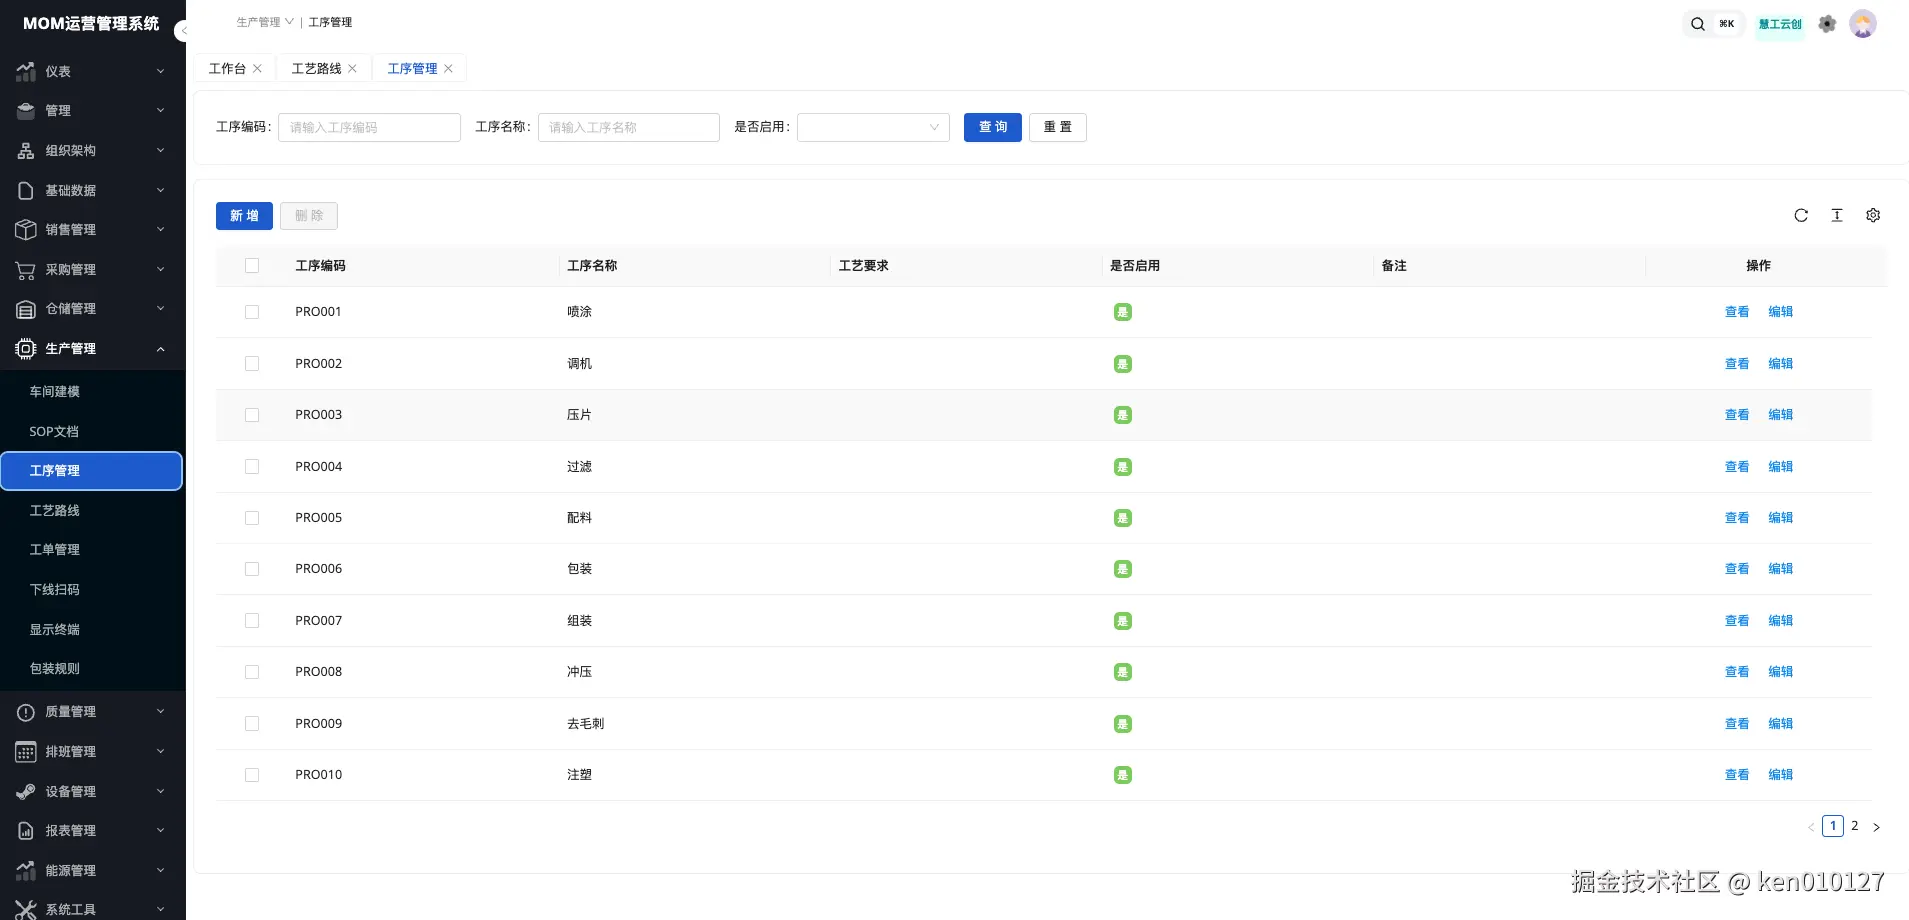Toggle the select-all checkbox in table header
This screenshot has width=1909, height=920.
(x=252, y=266)
